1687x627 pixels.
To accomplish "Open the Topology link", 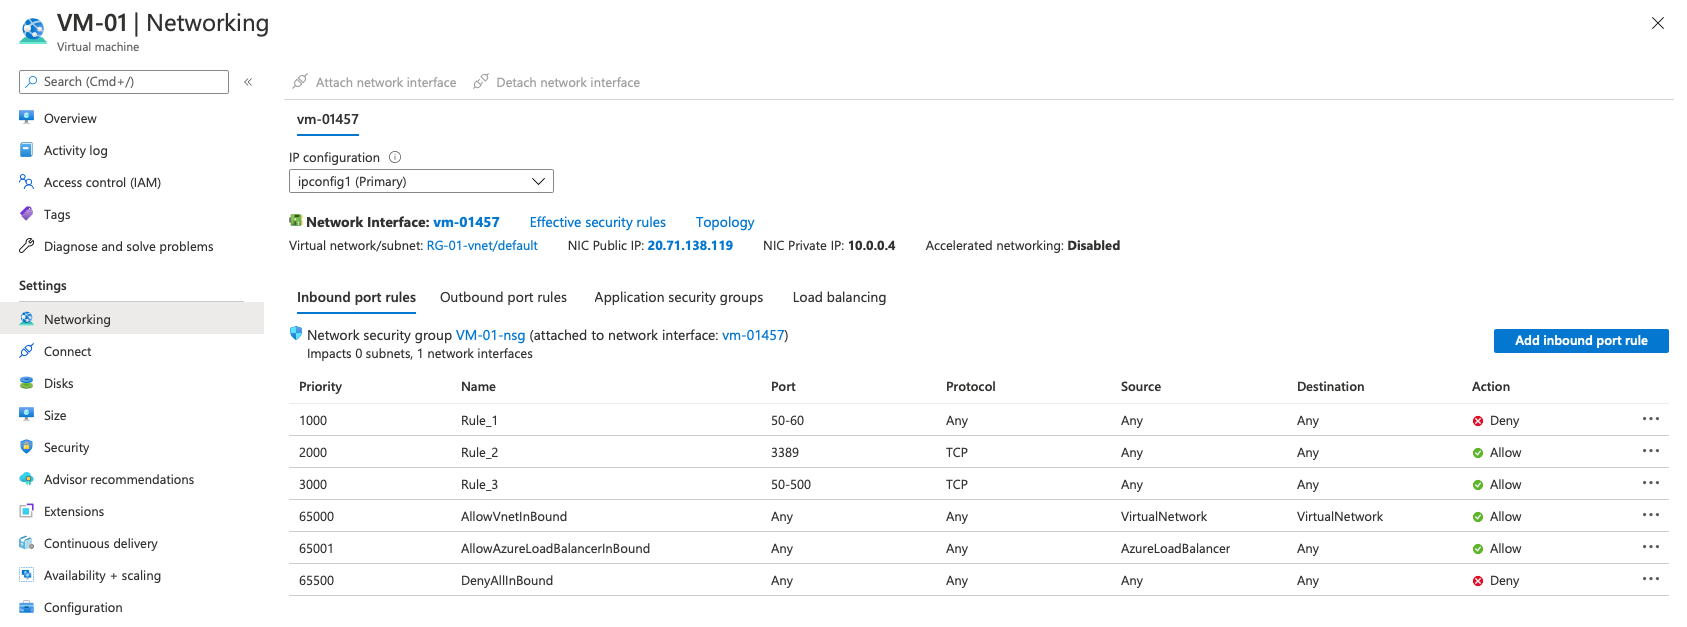I will pos(725,222).
